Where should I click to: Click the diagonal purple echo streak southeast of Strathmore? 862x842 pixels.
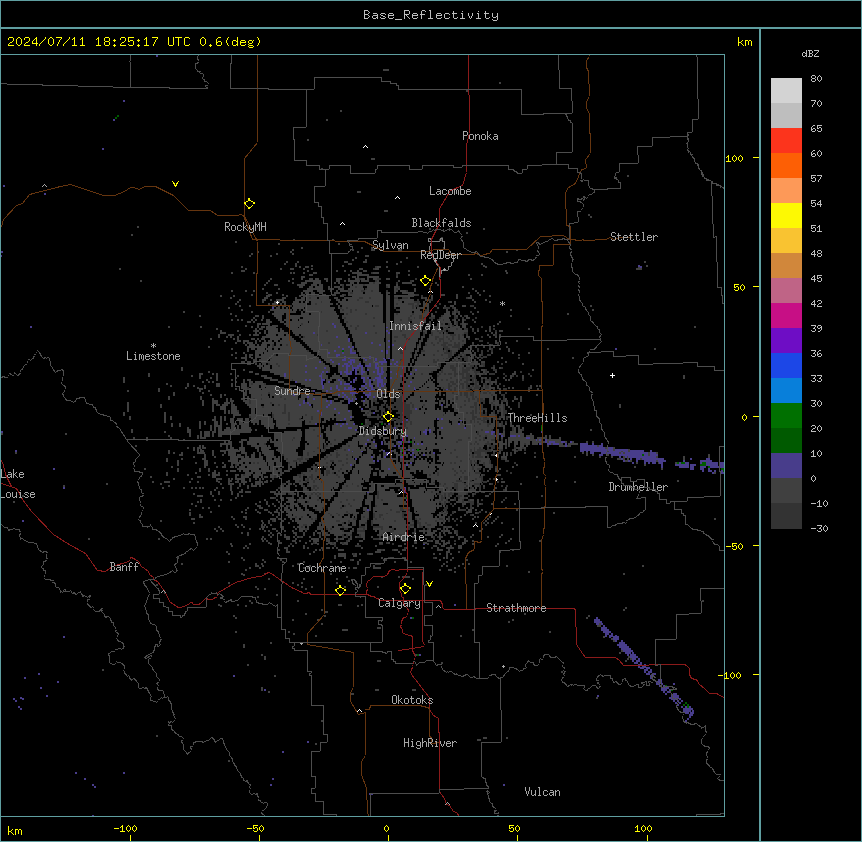643,667
